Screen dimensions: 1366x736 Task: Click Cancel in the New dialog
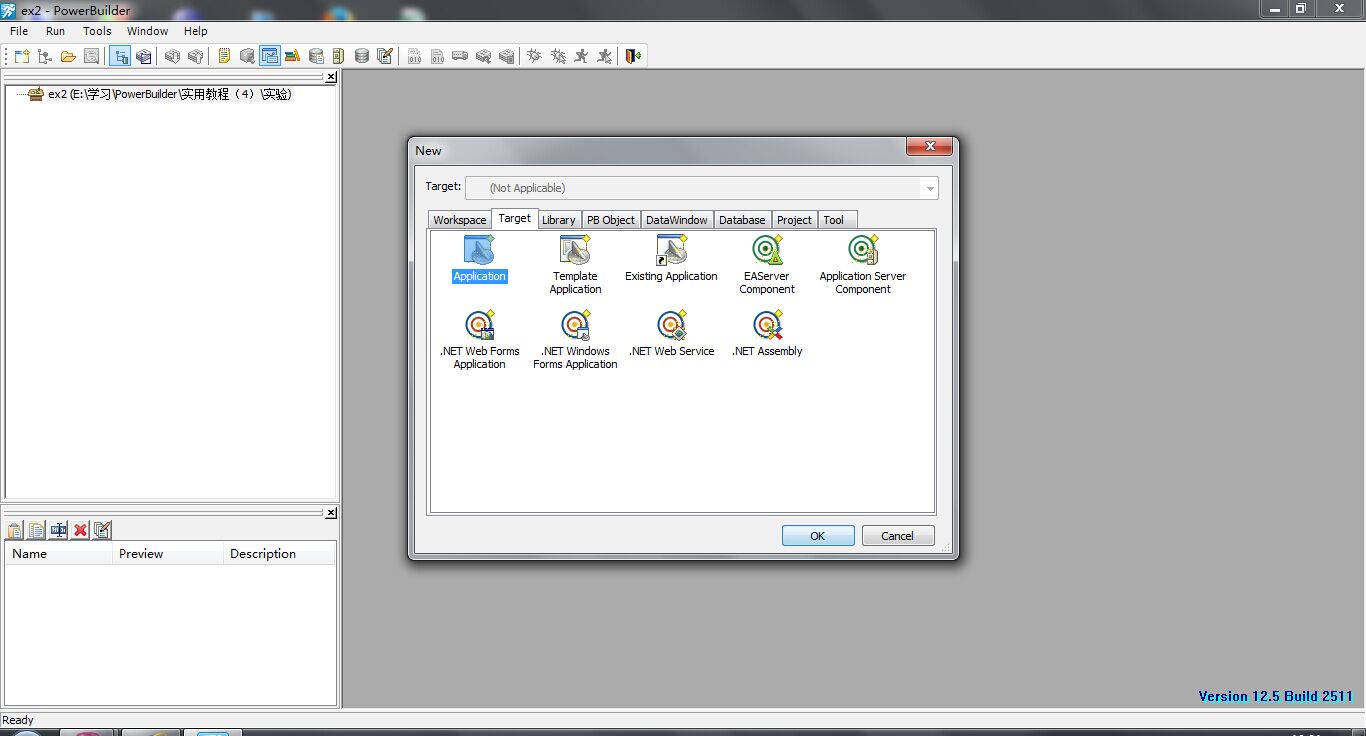(x=898, y=536)
